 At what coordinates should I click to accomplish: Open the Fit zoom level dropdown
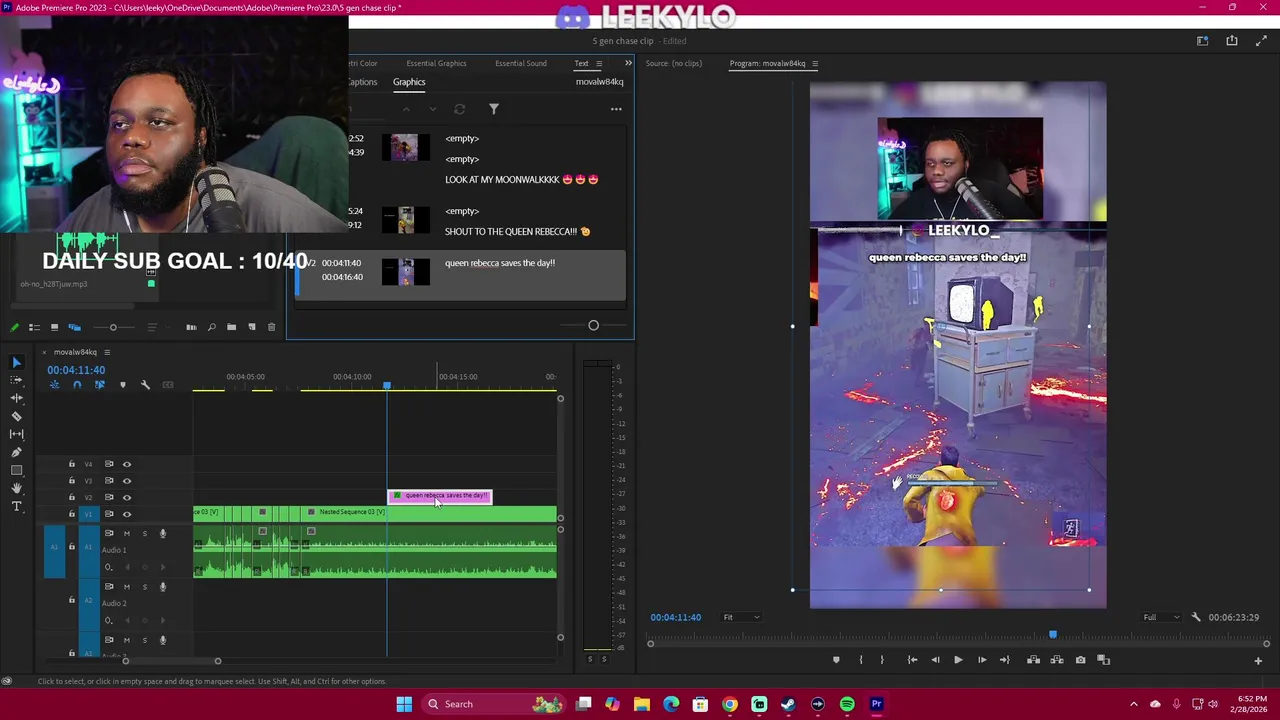tap(741, 617)
